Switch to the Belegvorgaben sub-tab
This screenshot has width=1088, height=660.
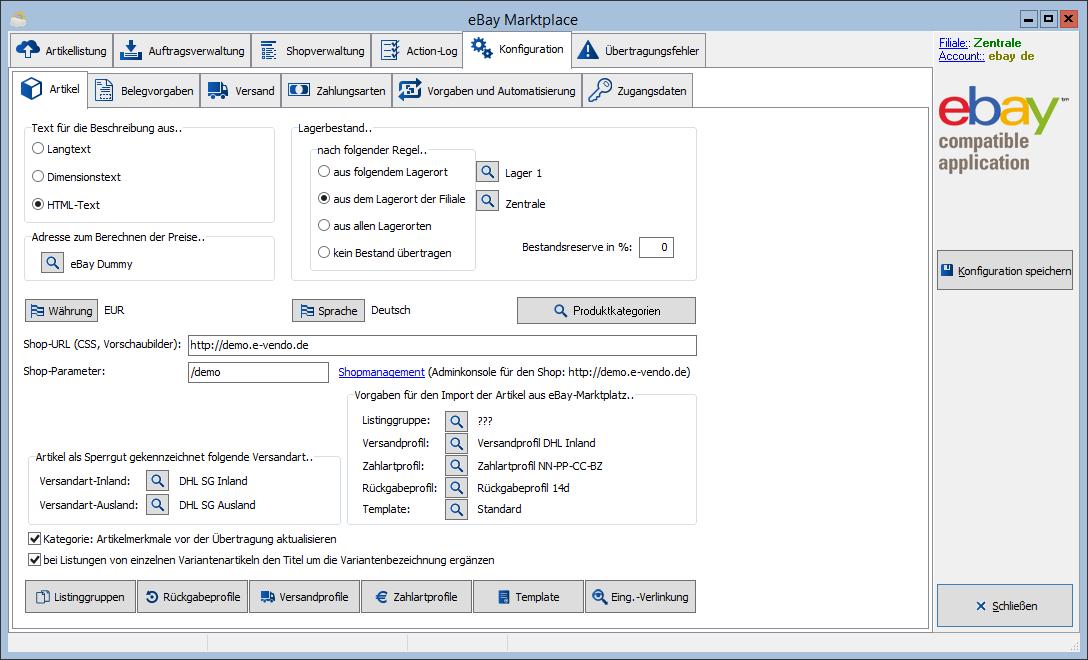pyautogui.click(x=144, y=90)
